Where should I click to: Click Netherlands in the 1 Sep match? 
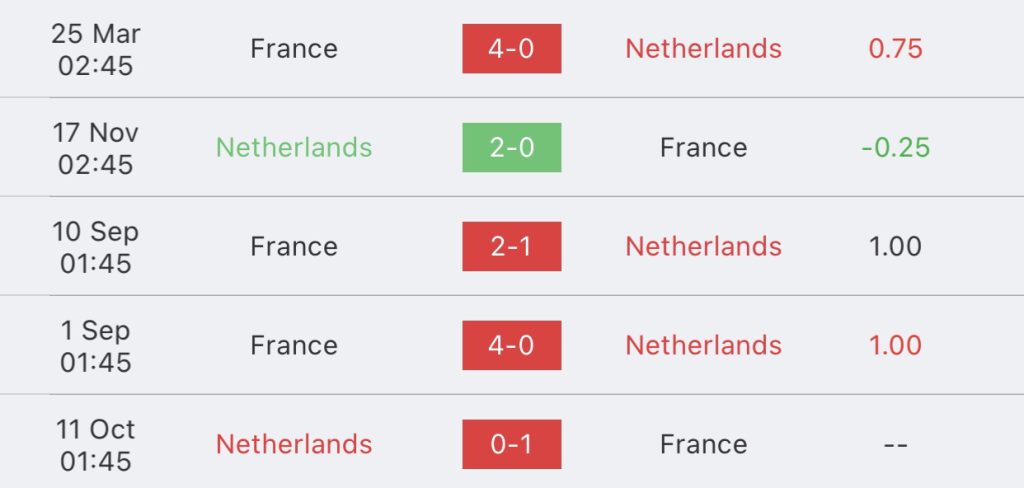tap(703, 346)
